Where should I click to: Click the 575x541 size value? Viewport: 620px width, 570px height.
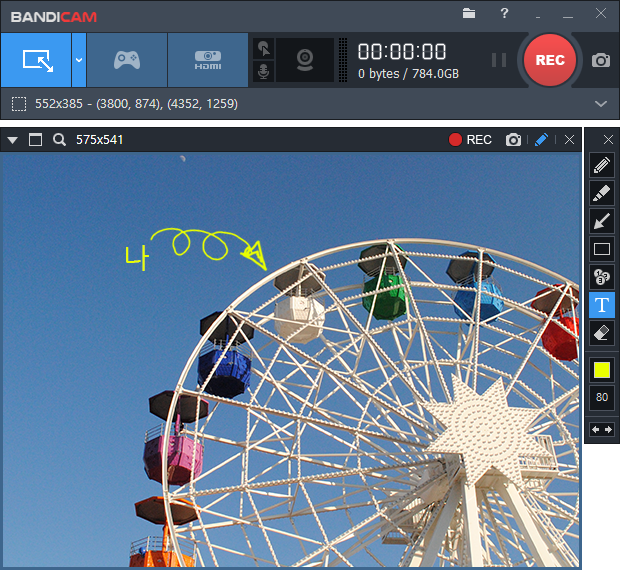pos(99,140)
